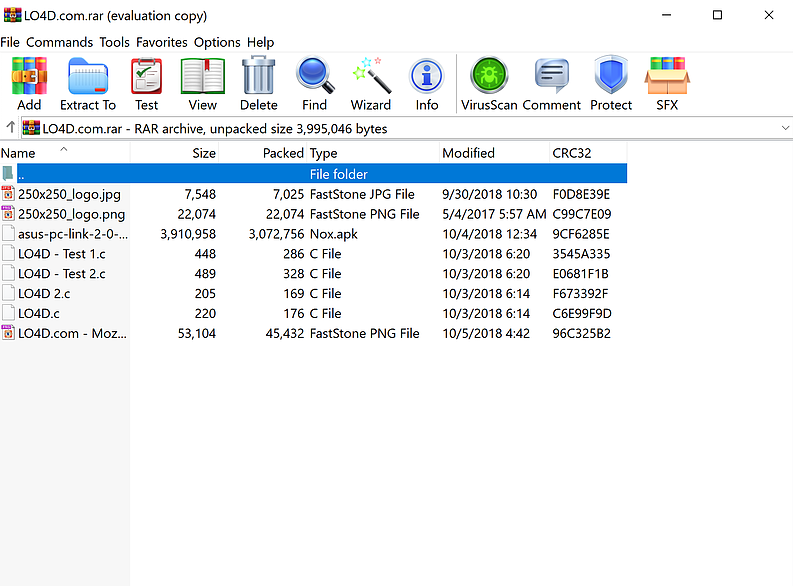Viewport: 793px width, 586px height.
Task: Open the Tools menu
Action: pos(114,42)
